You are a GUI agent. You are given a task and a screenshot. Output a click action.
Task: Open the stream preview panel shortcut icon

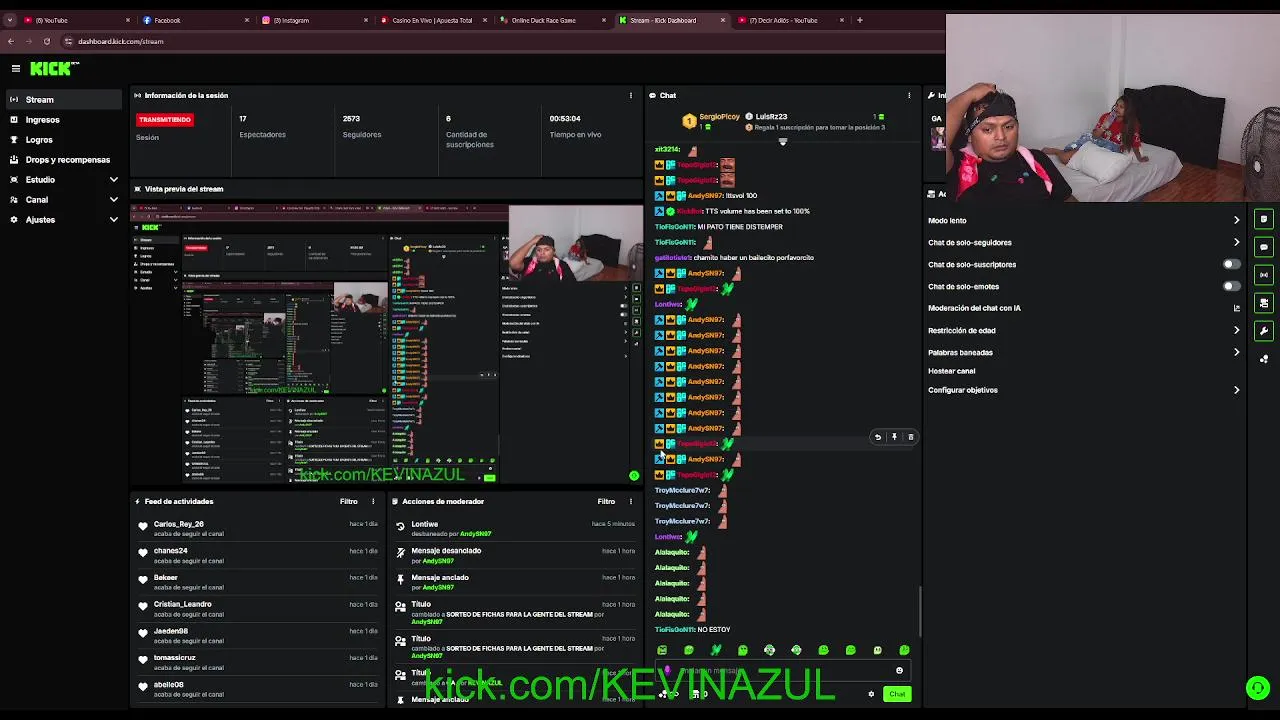click(x=1264, y=303)
